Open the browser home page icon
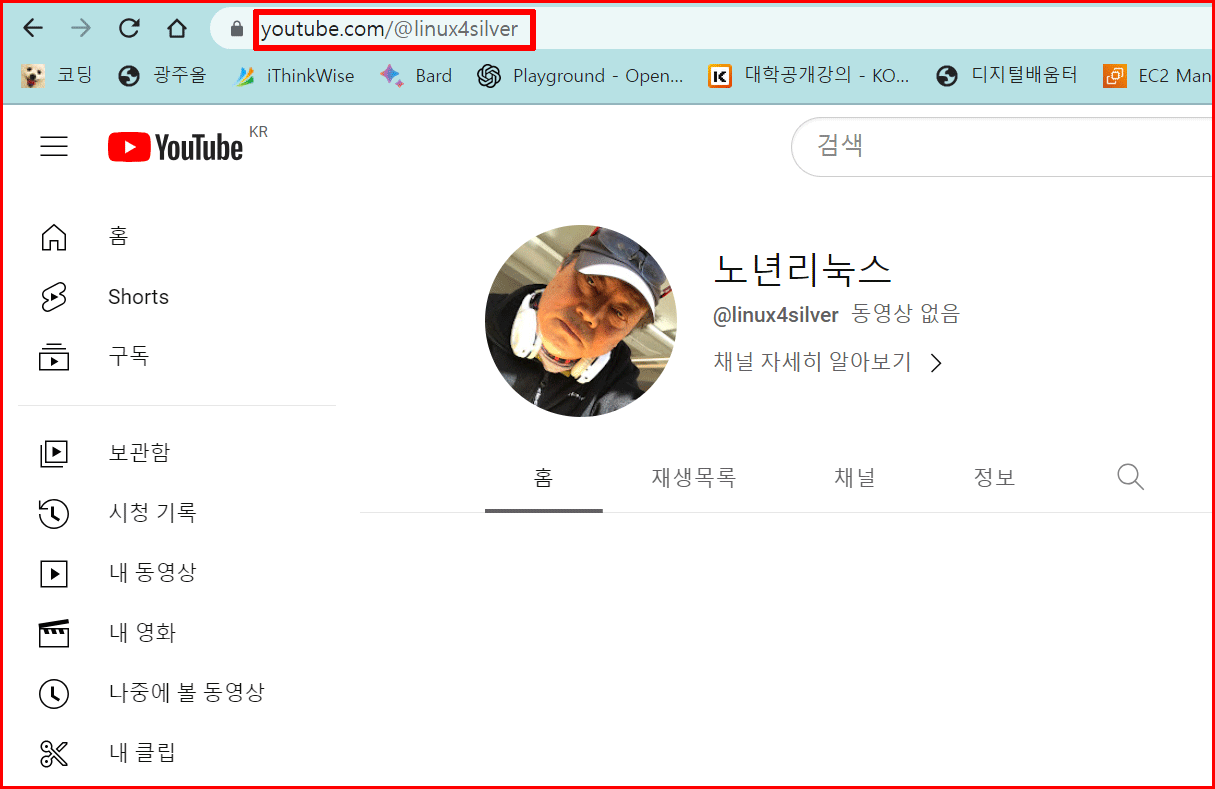Viewport: 1215px width, 789px height. click(x=177, y=28)
